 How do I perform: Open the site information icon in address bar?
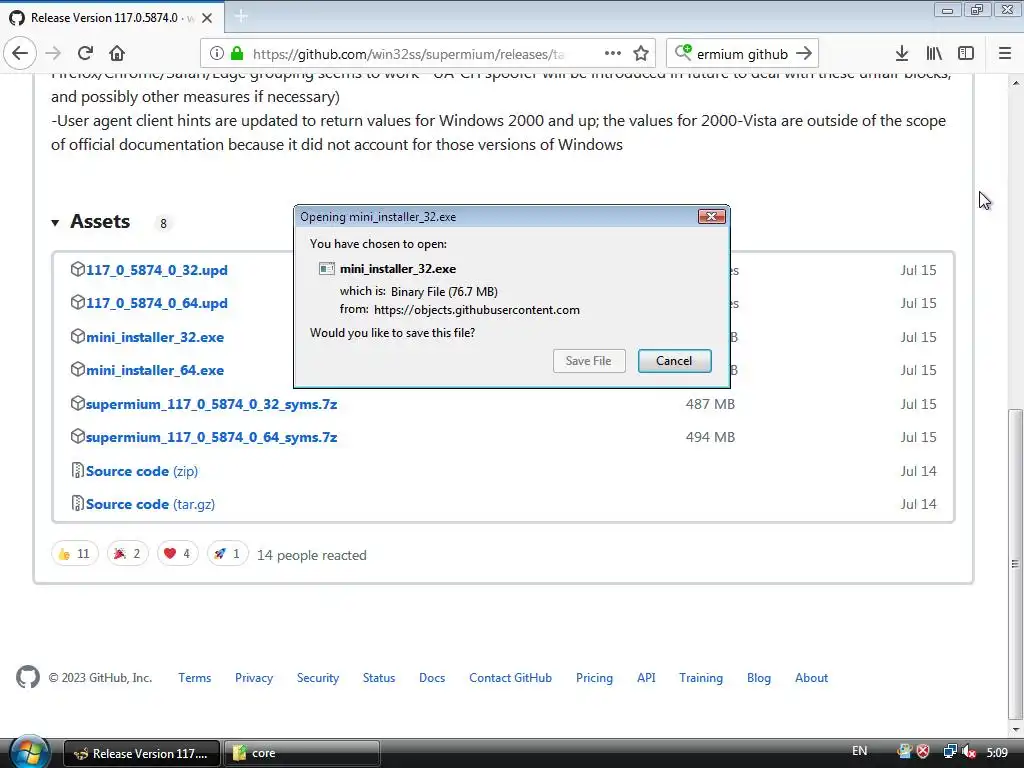tap(217, 54)
